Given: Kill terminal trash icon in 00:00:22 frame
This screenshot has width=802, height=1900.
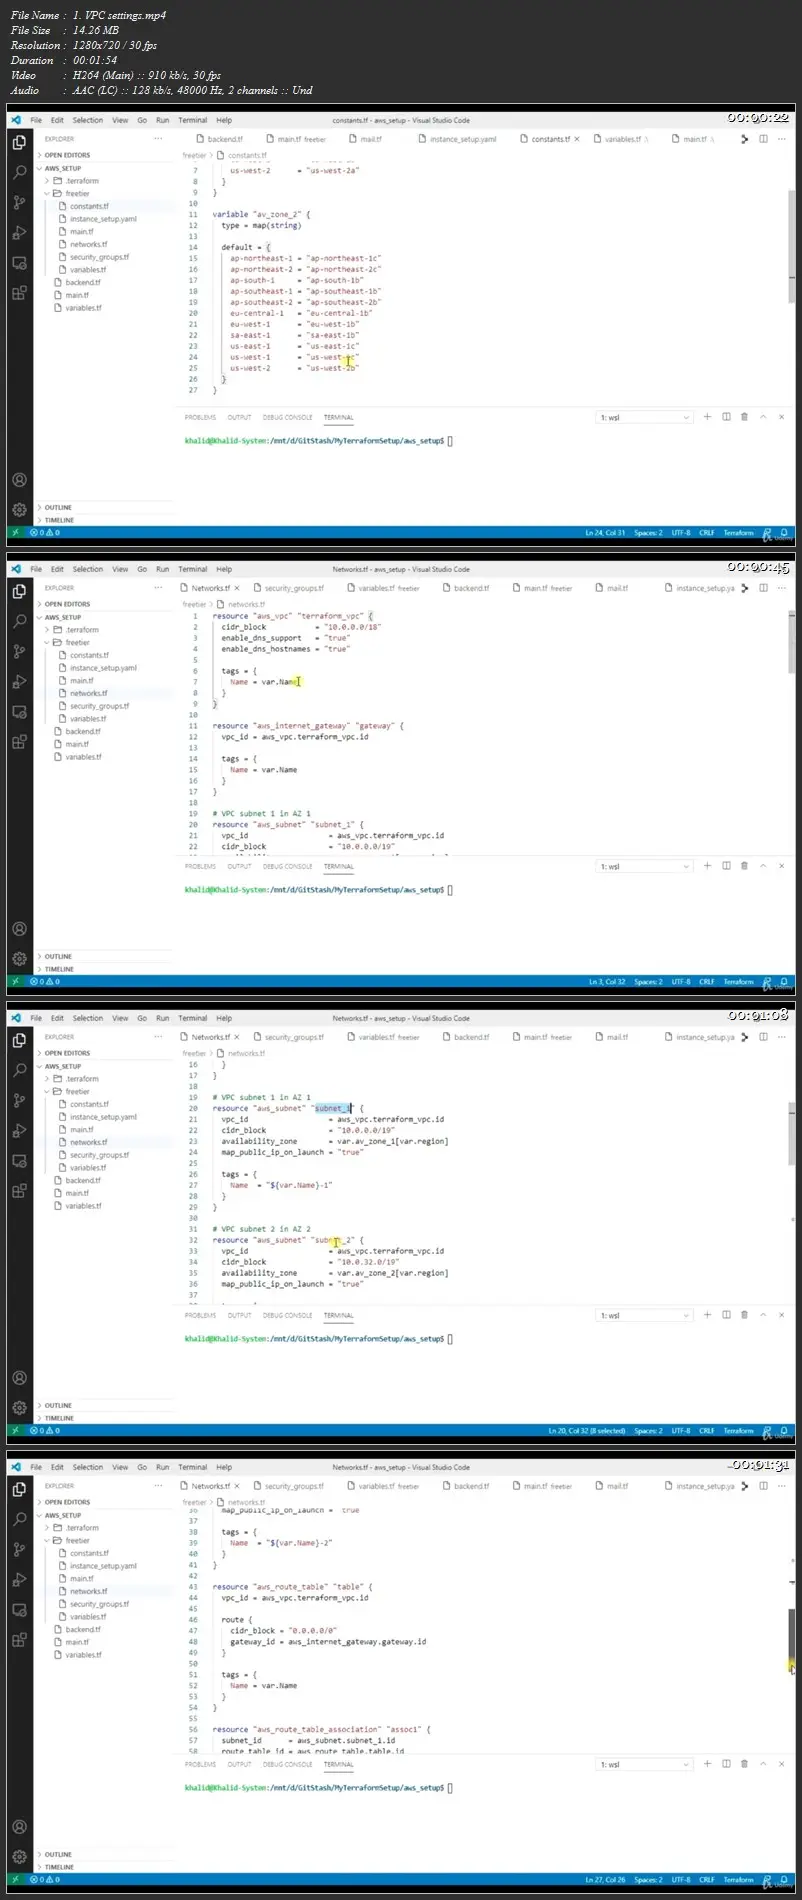Looking at the screenshot, I should click(x=744, y=417).
